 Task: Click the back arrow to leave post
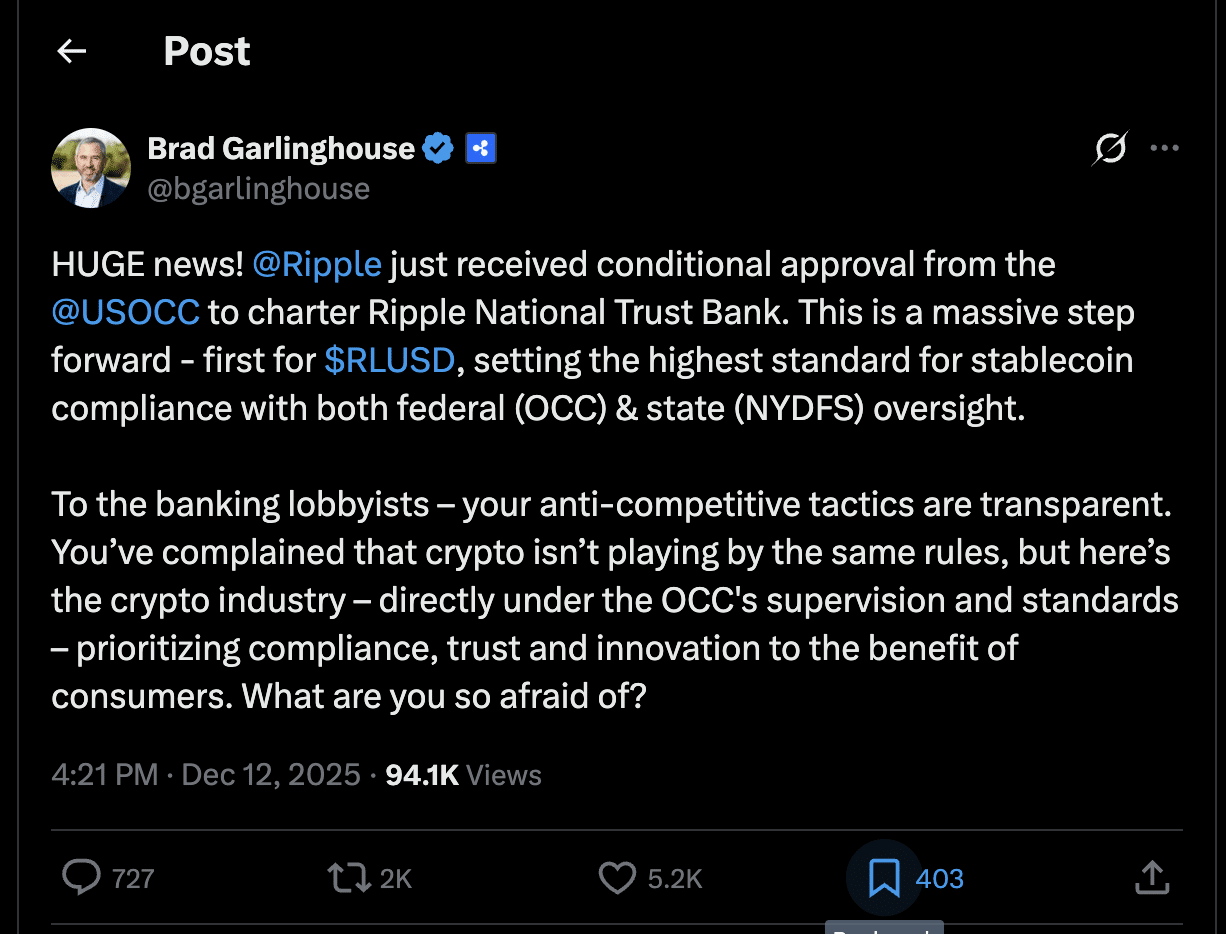pyautogui.click(x=72, y=52)
